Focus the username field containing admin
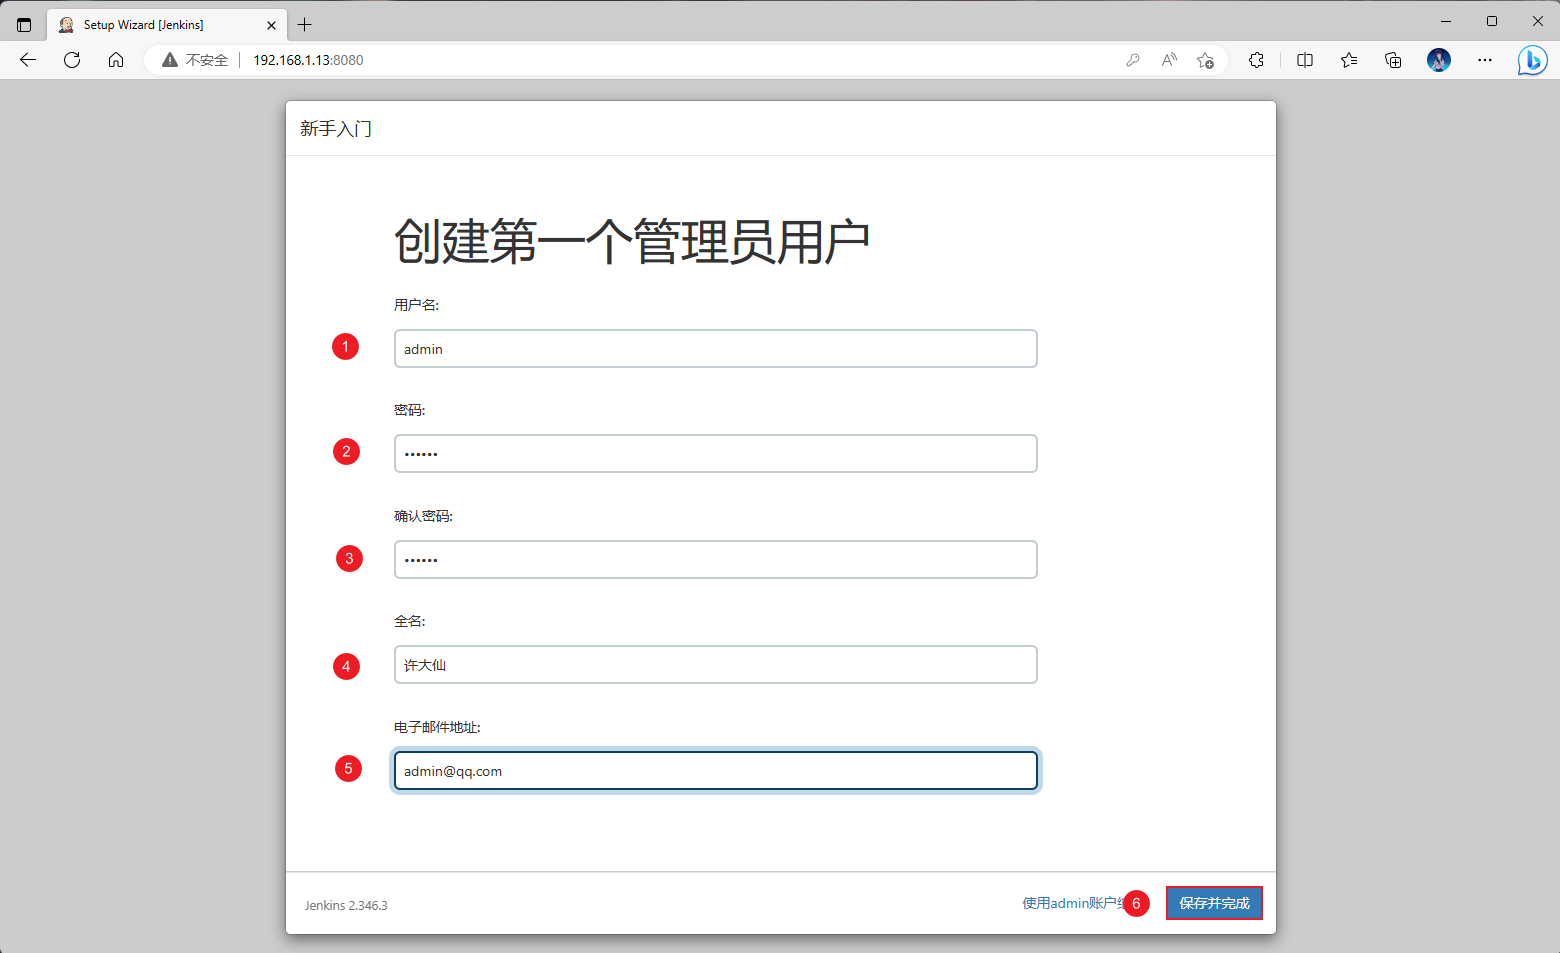Image resolution: width=1560 pixels, height=953 pixels. (x=716, y=349)
